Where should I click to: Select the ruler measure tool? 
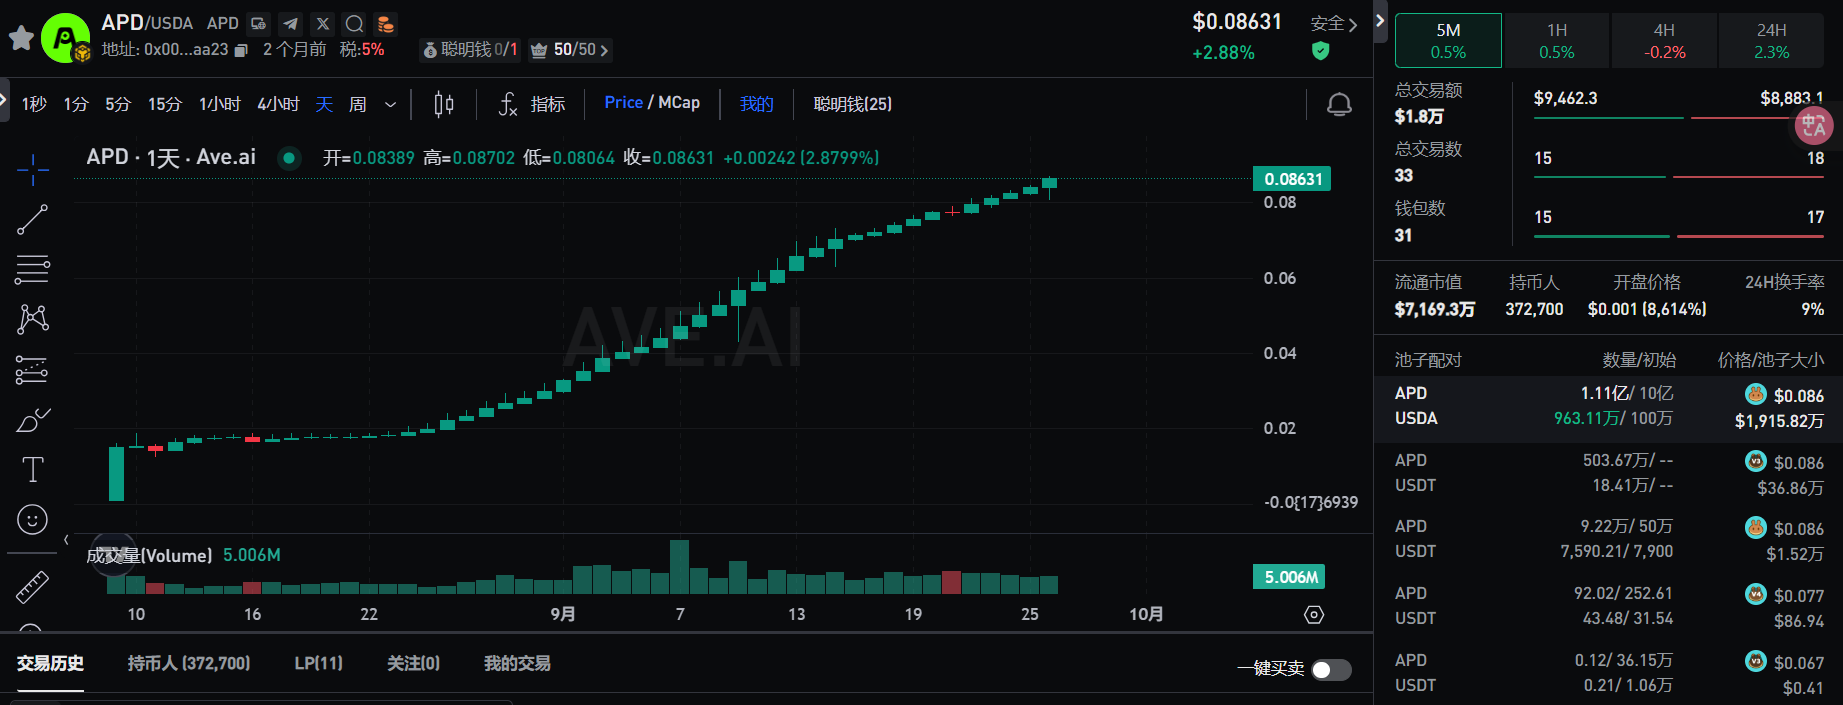click(x=32, y=586)
